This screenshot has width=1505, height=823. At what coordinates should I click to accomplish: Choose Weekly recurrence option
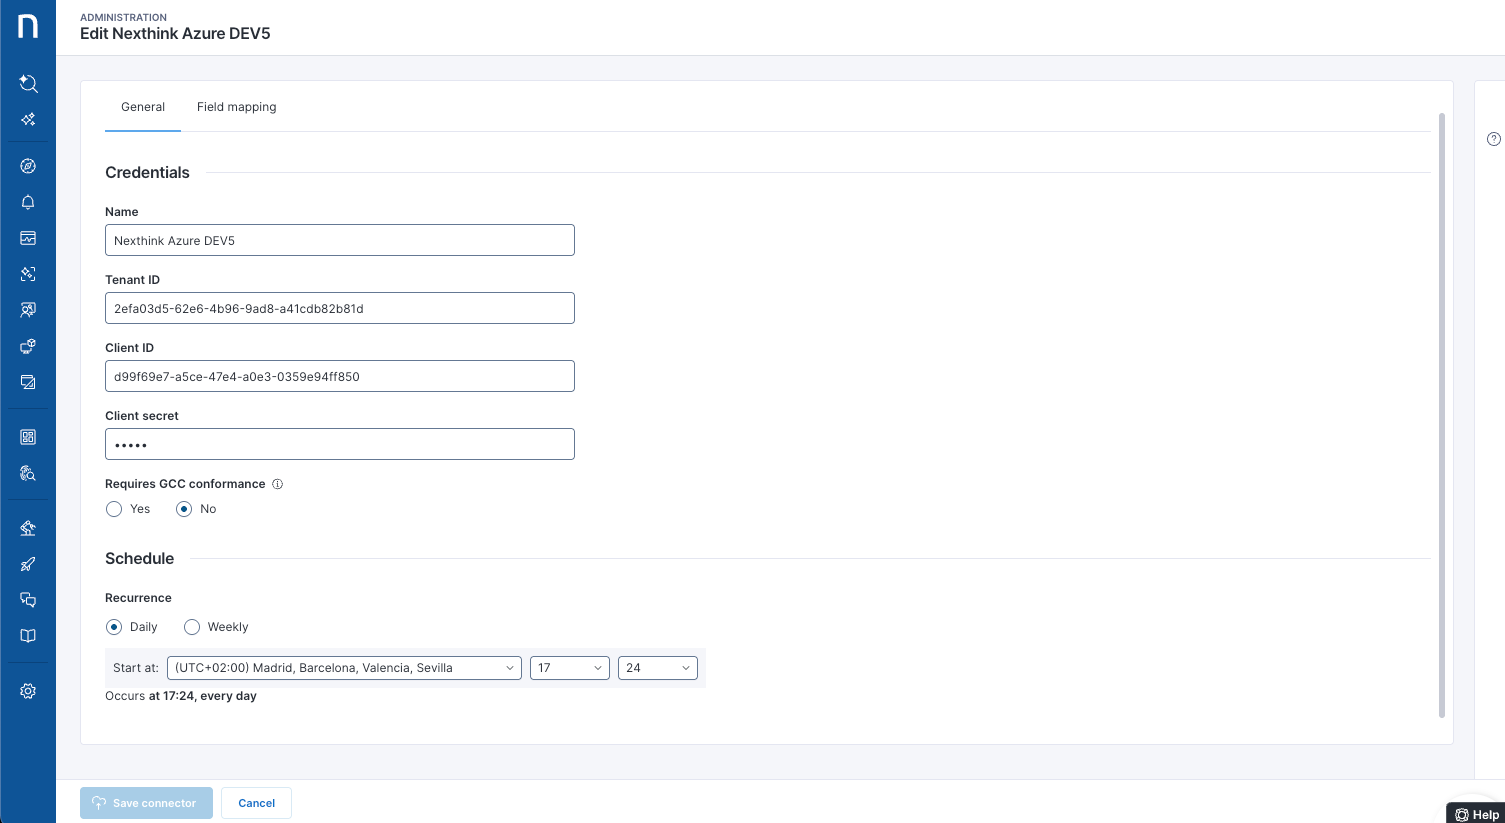coord(192,627)
